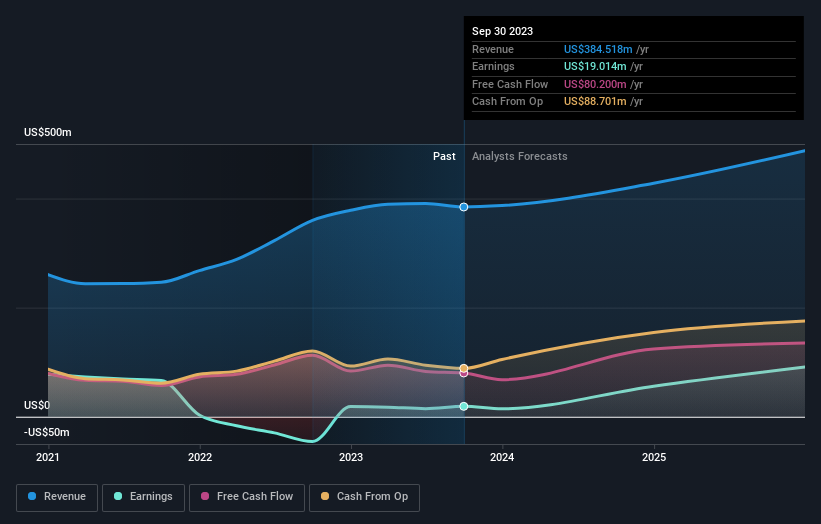Select the Earnings data point at Sep 2023
821x524 pixels.
(x=464, y=406)
